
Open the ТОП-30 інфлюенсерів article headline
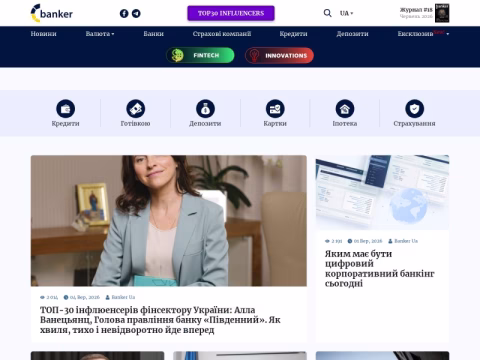(160, 320)
